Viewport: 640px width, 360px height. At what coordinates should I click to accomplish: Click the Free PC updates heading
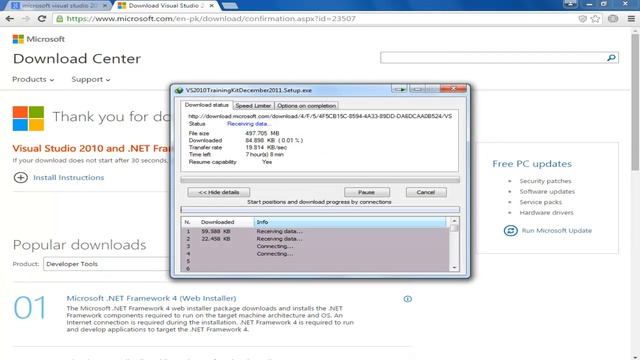click(532, 164)
